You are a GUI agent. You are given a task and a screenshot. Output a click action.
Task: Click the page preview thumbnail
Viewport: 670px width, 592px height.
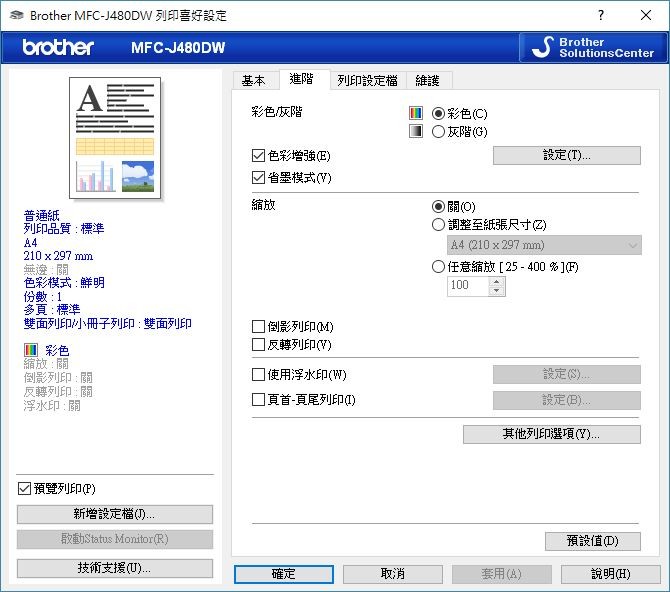point(115,138)
